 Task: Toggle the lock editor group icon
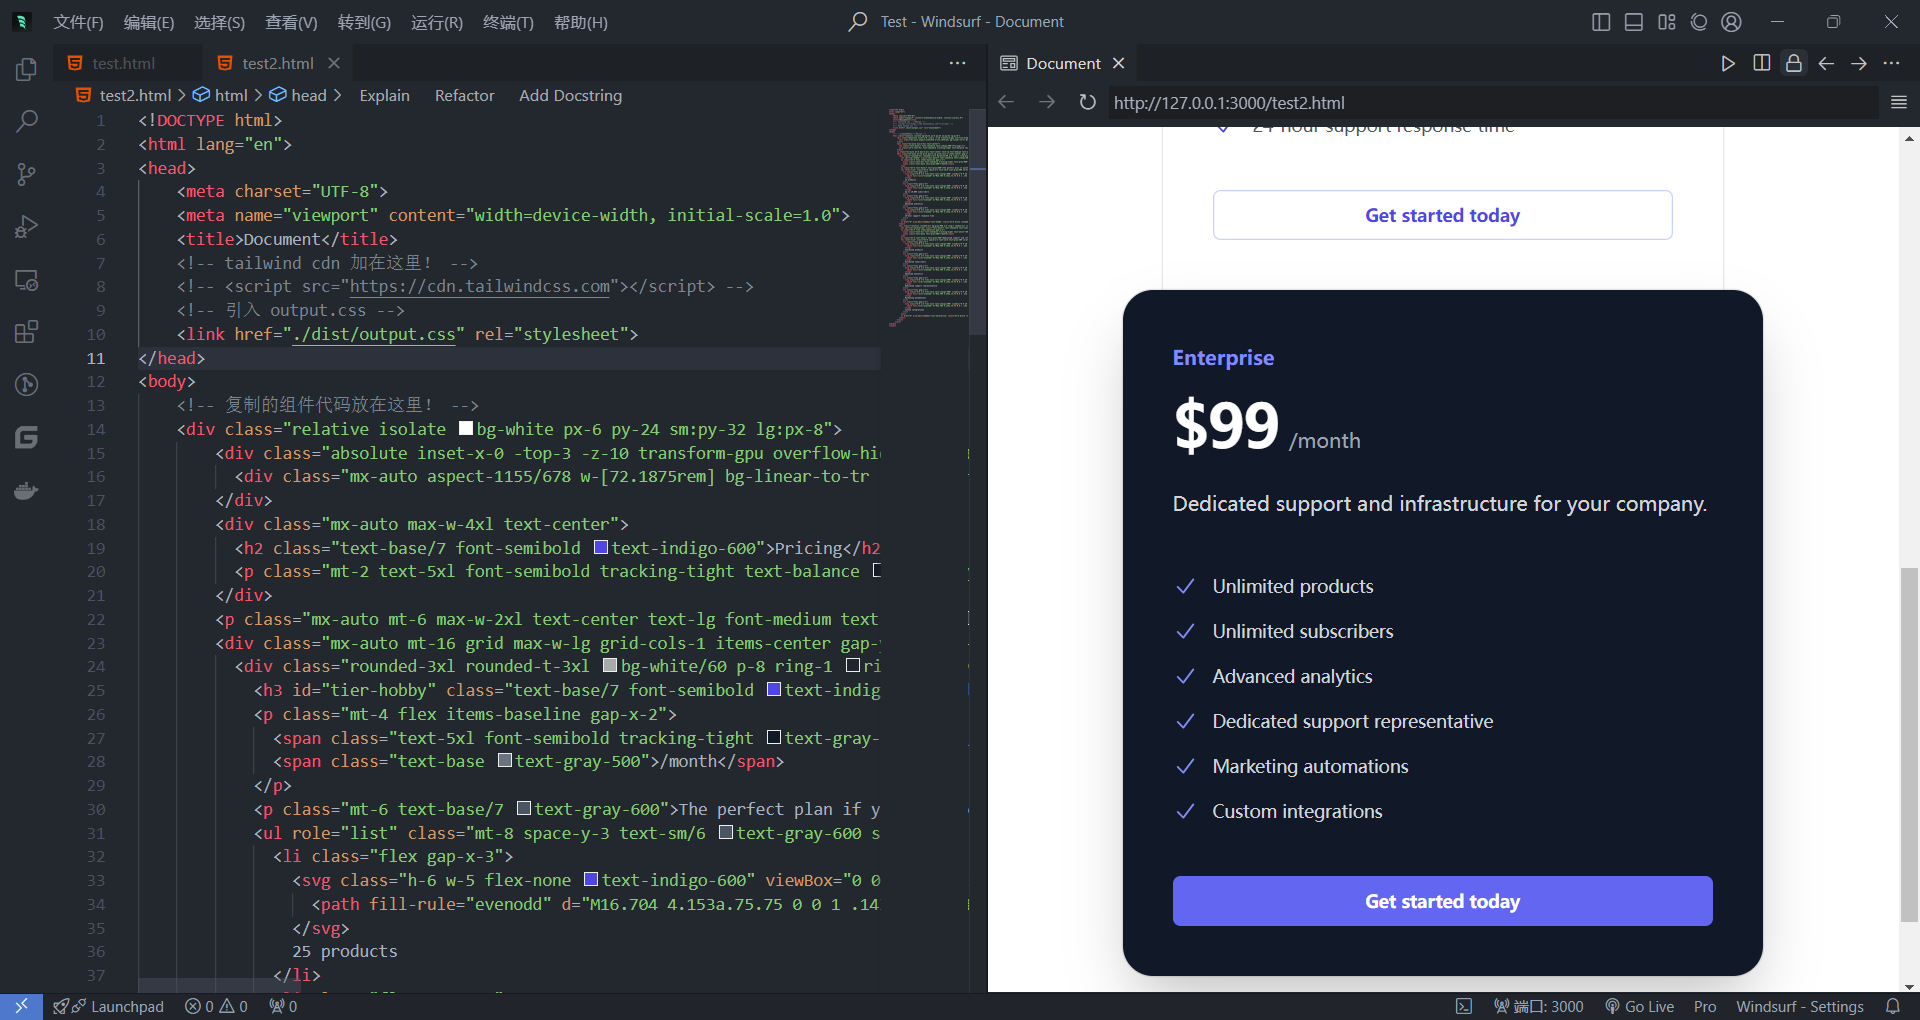pos(1794,63)
